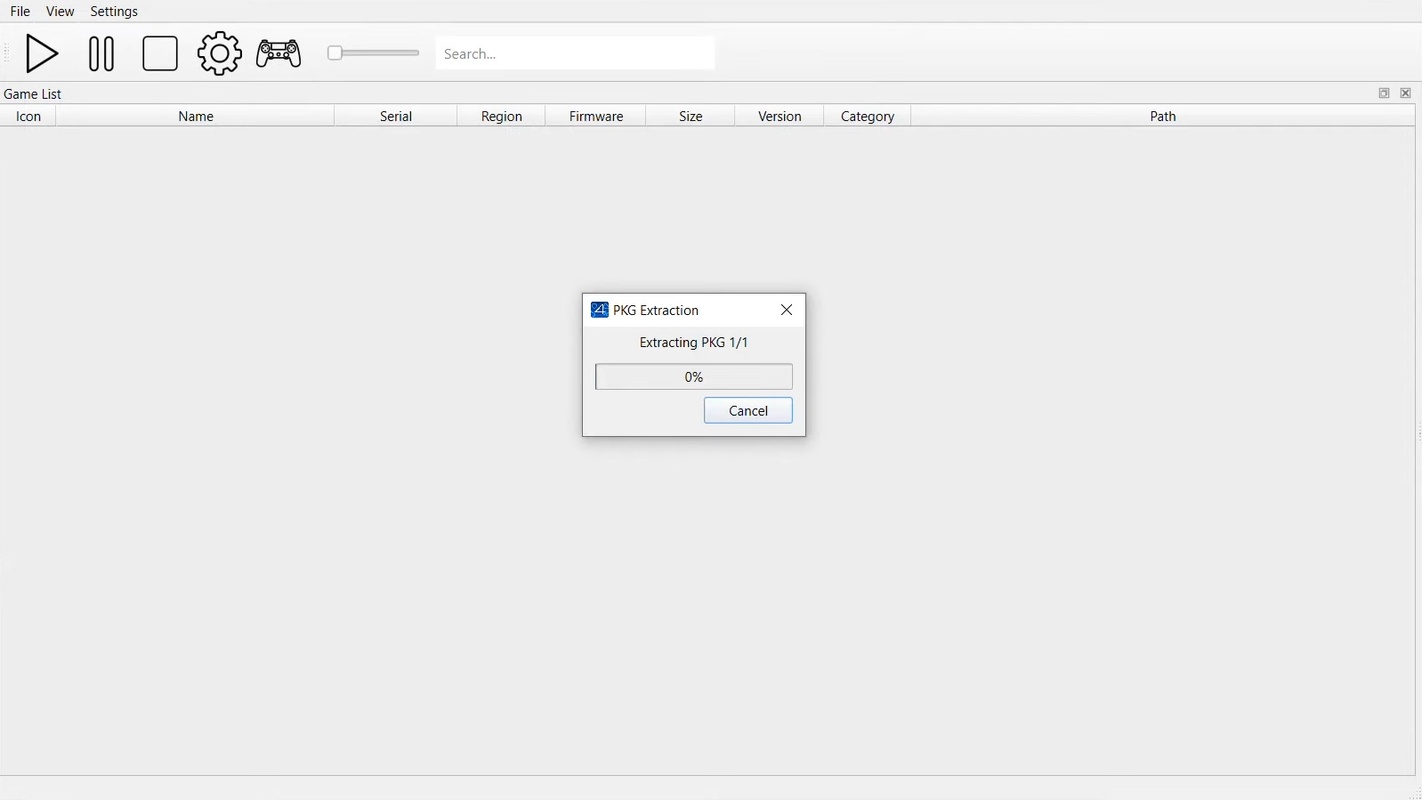Sort games by Path column

pos(1163,116)
